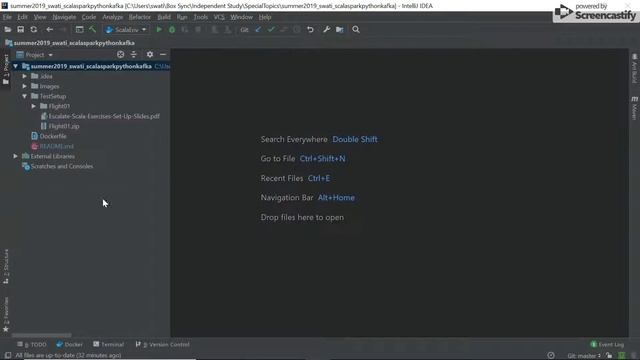Viewport: 640px width, 360px height.
Task: Expand External Libraries node
Action: click(16, 156)
